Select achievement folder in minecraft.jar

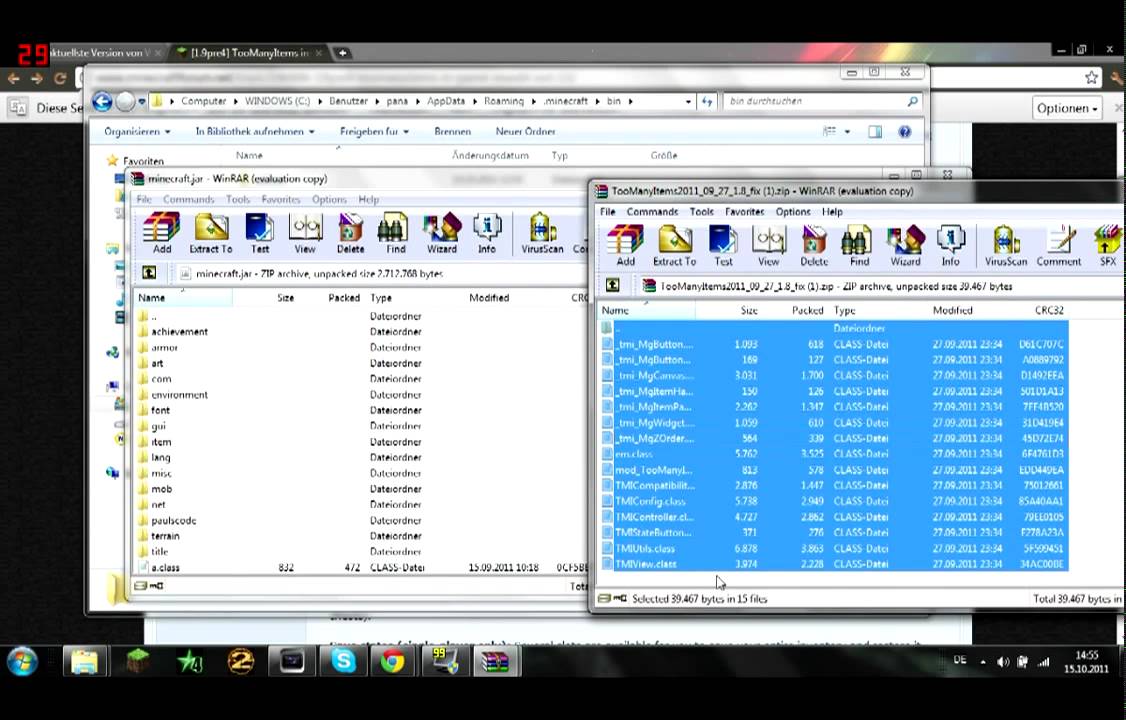click(180, 332)
